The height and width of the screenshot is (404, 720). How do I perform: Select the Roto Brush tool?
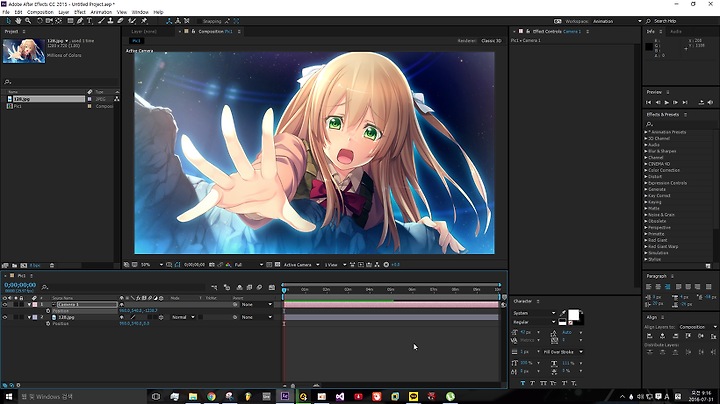(x=132, y=21)
